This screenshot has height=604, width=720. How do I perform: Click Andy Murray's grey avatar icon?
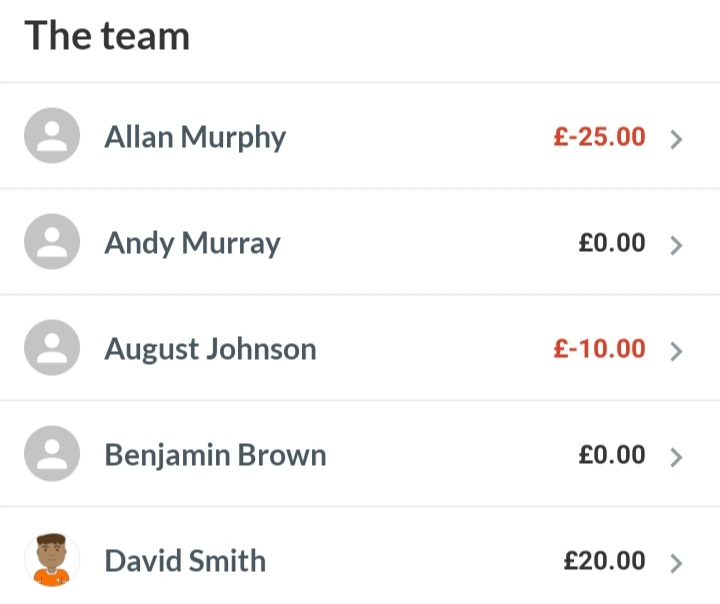(x=52, y=242)
